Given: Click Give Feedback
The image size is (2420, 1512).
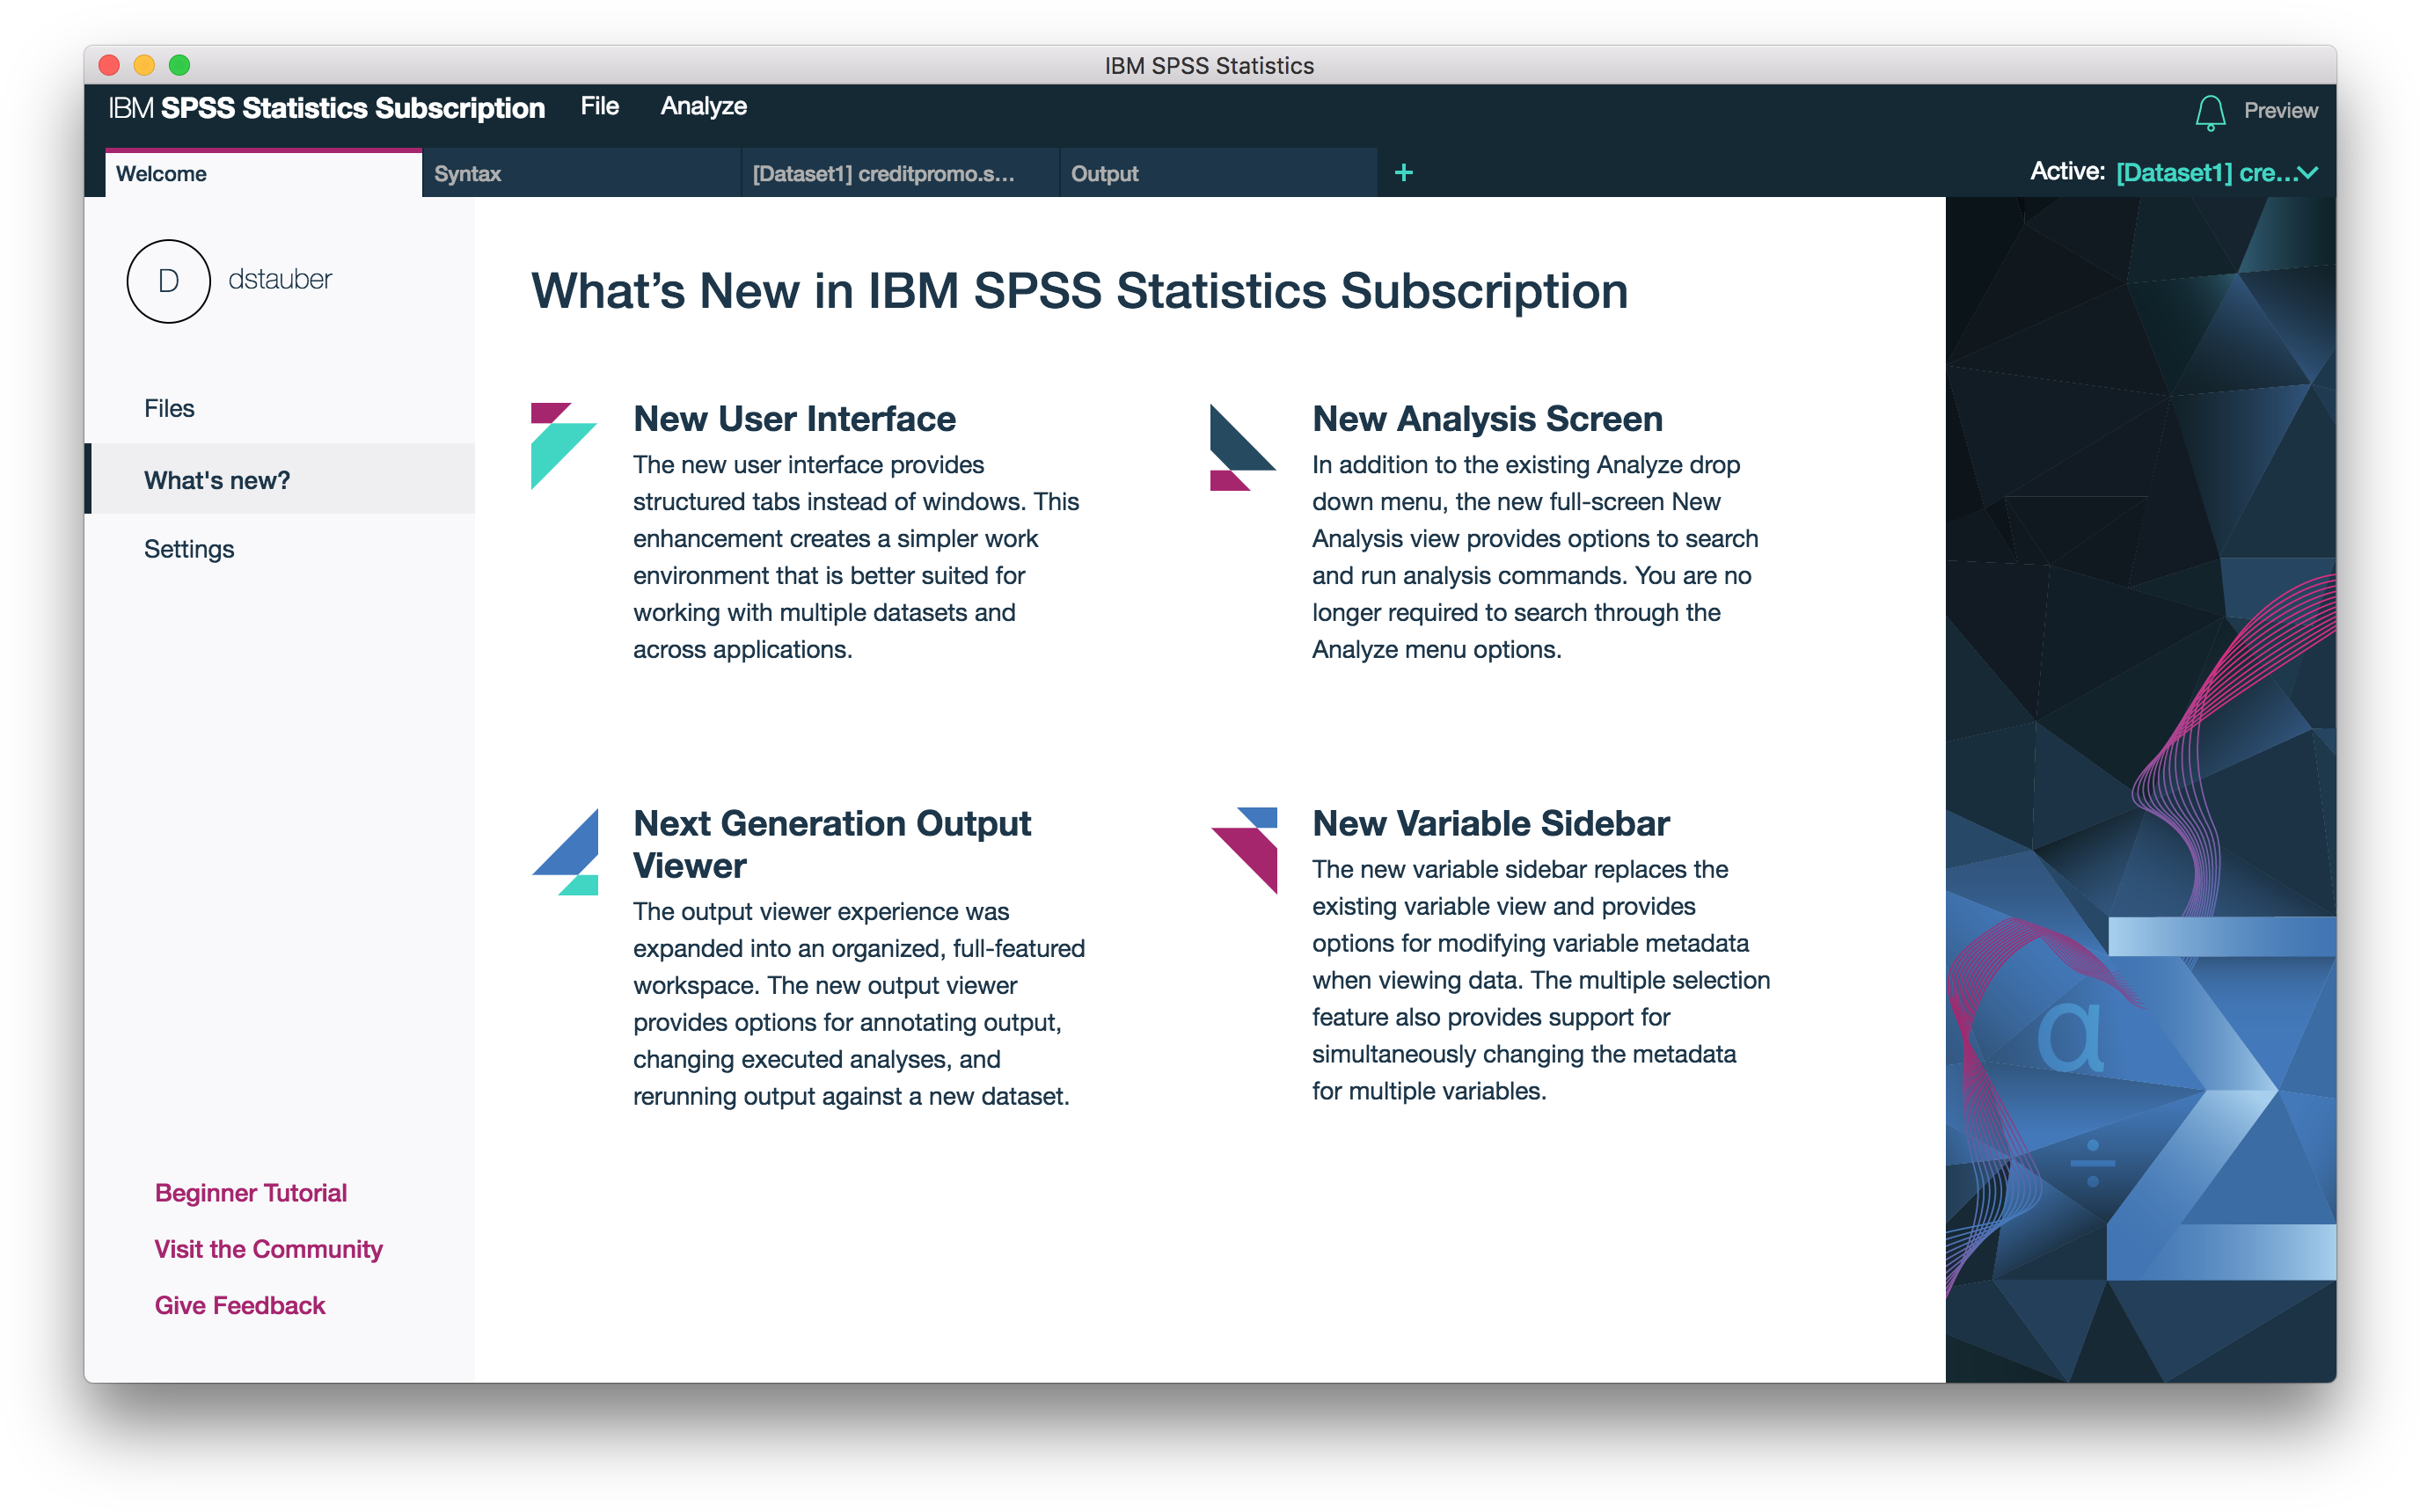Looking at the screenshot, I should pyautogui.click(x=239, y=1304).
